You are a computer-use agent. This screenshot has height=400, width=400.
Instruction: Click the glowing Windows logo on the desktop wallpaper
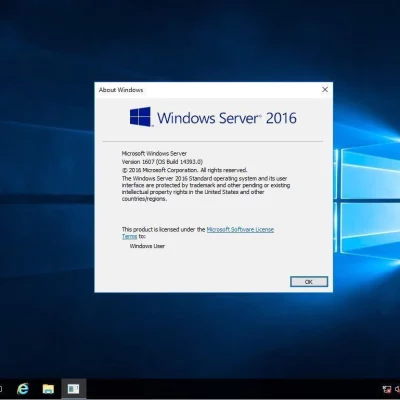368,200
